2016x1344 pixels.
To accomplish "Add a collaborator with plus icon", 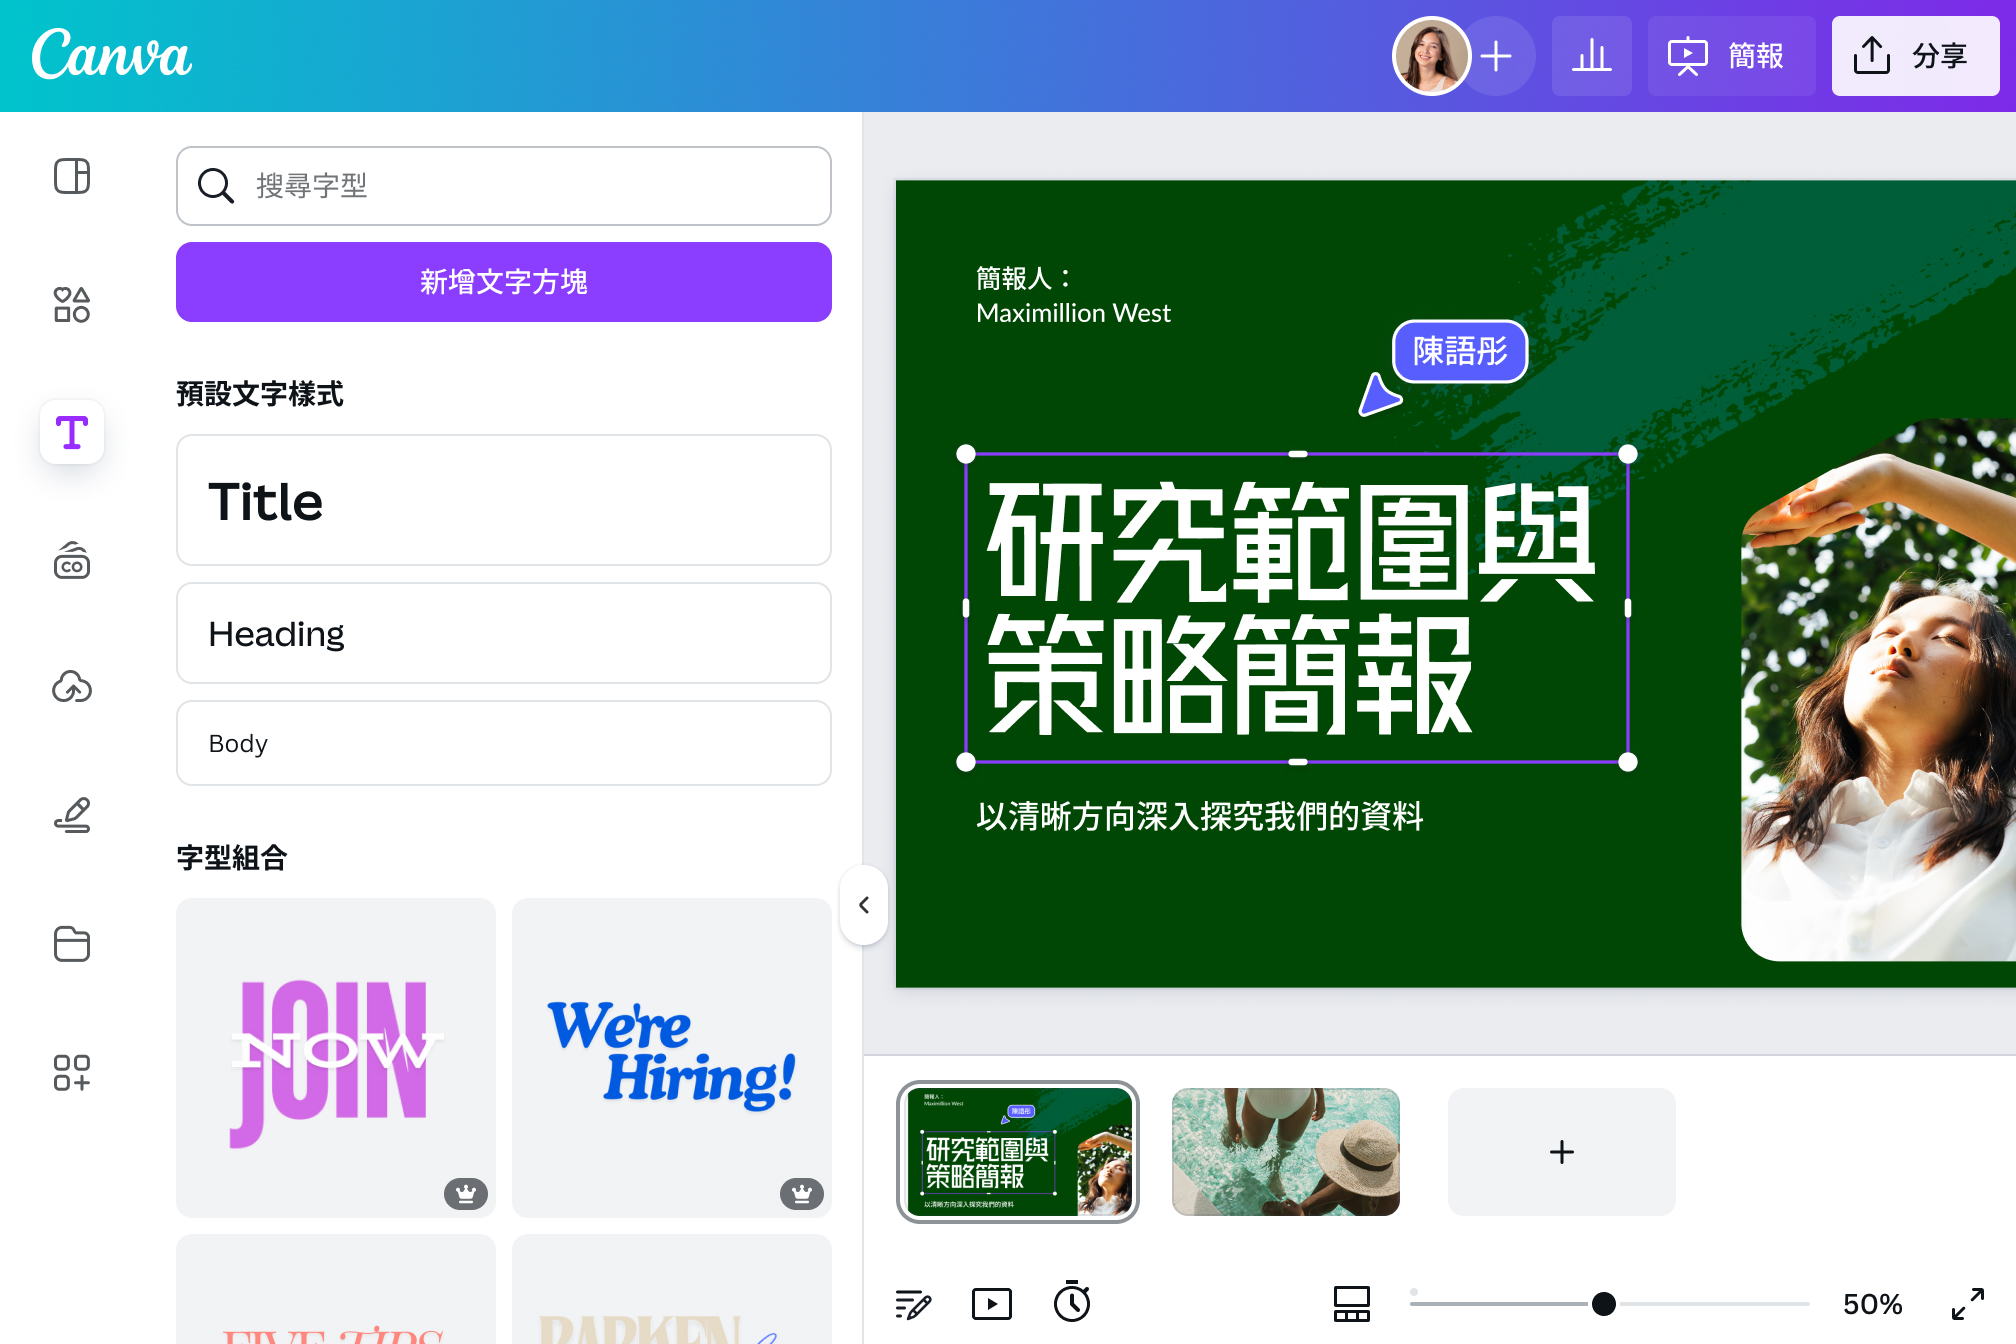I will coord(1496,56).
